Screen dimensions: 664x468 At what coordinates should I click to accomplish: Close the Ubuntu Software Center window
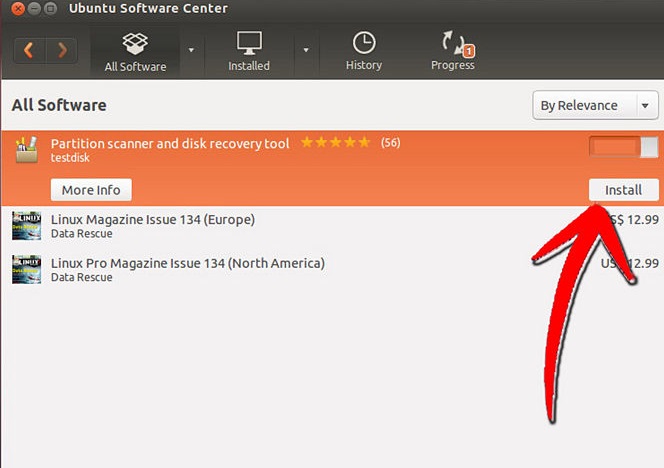coord(18,8)
